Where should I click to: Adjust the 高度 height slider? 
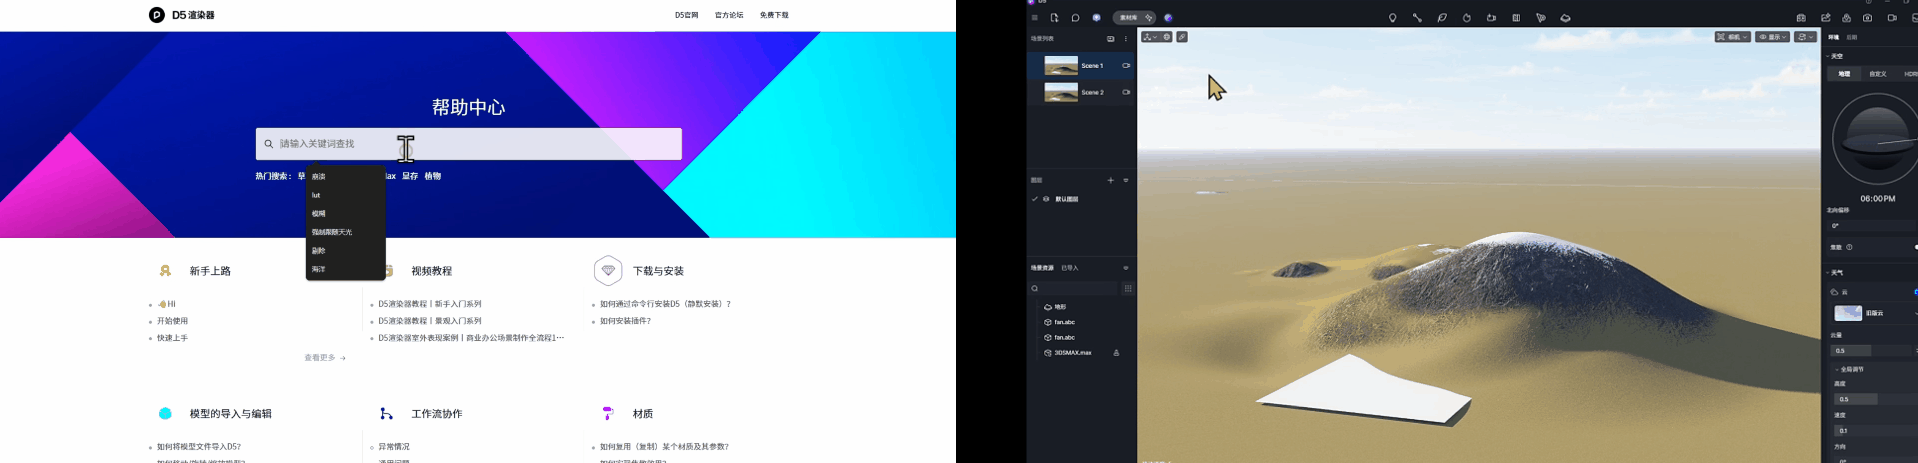[x=1874, y=399]
